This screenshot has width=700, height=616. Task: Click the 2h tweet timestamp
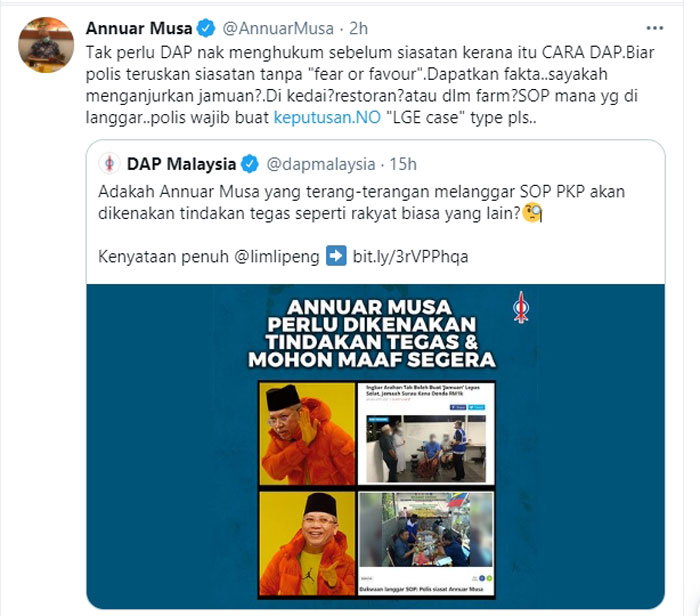(358, 29)
